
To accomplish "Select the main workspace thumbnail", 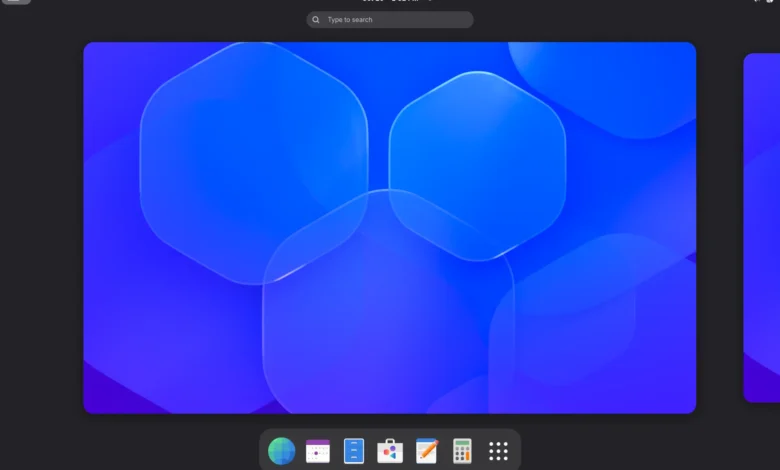I will tap(390, 228).
